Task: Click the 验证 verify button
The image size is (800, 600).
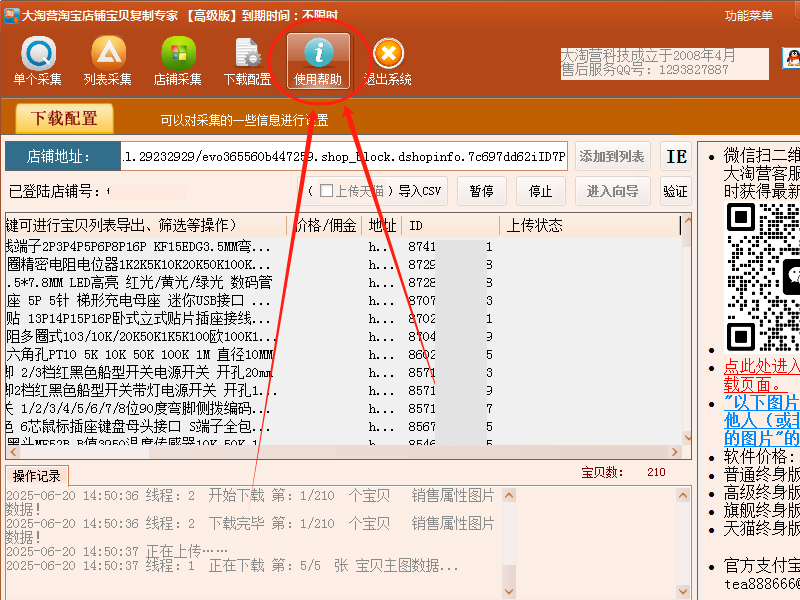Action: tap(675, 191)
